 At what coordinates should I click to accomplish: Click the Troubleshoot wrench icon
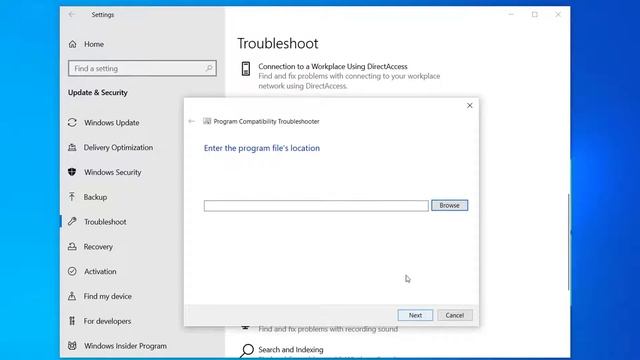click(x=72, y=222)
